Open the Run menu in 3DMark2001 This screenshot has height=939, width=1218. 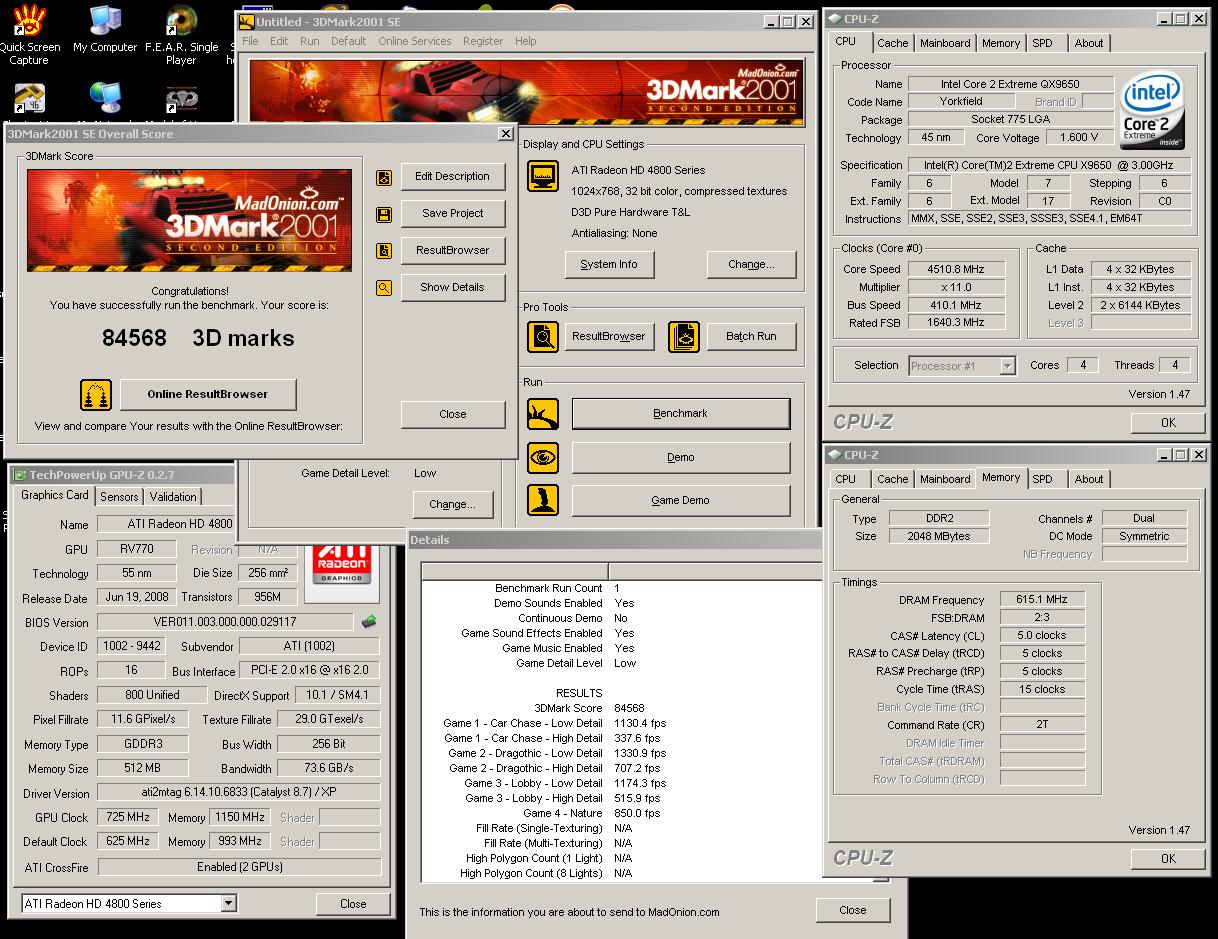coord(310,41)
